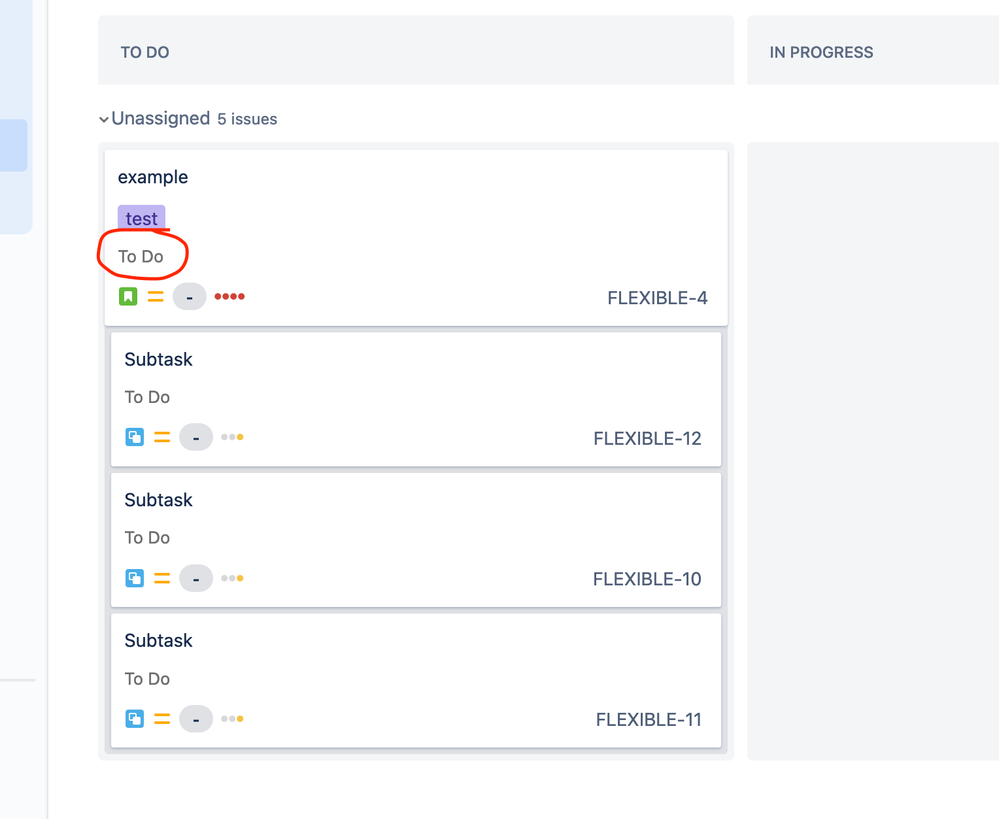Click the priority icon on FLEXIBLE-12

click(x=161, y=437)
